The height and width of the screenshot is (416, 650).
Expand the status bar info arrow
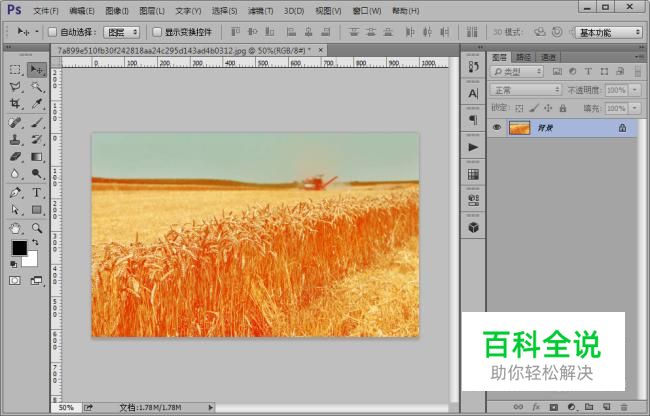[x=211, y=408]
